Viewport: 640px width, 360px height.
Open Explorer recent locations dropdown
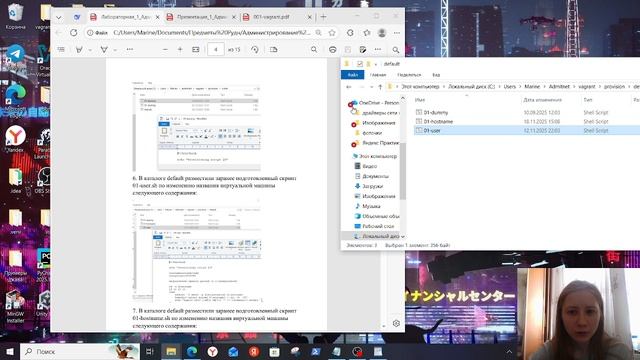(x=371, y=87)
